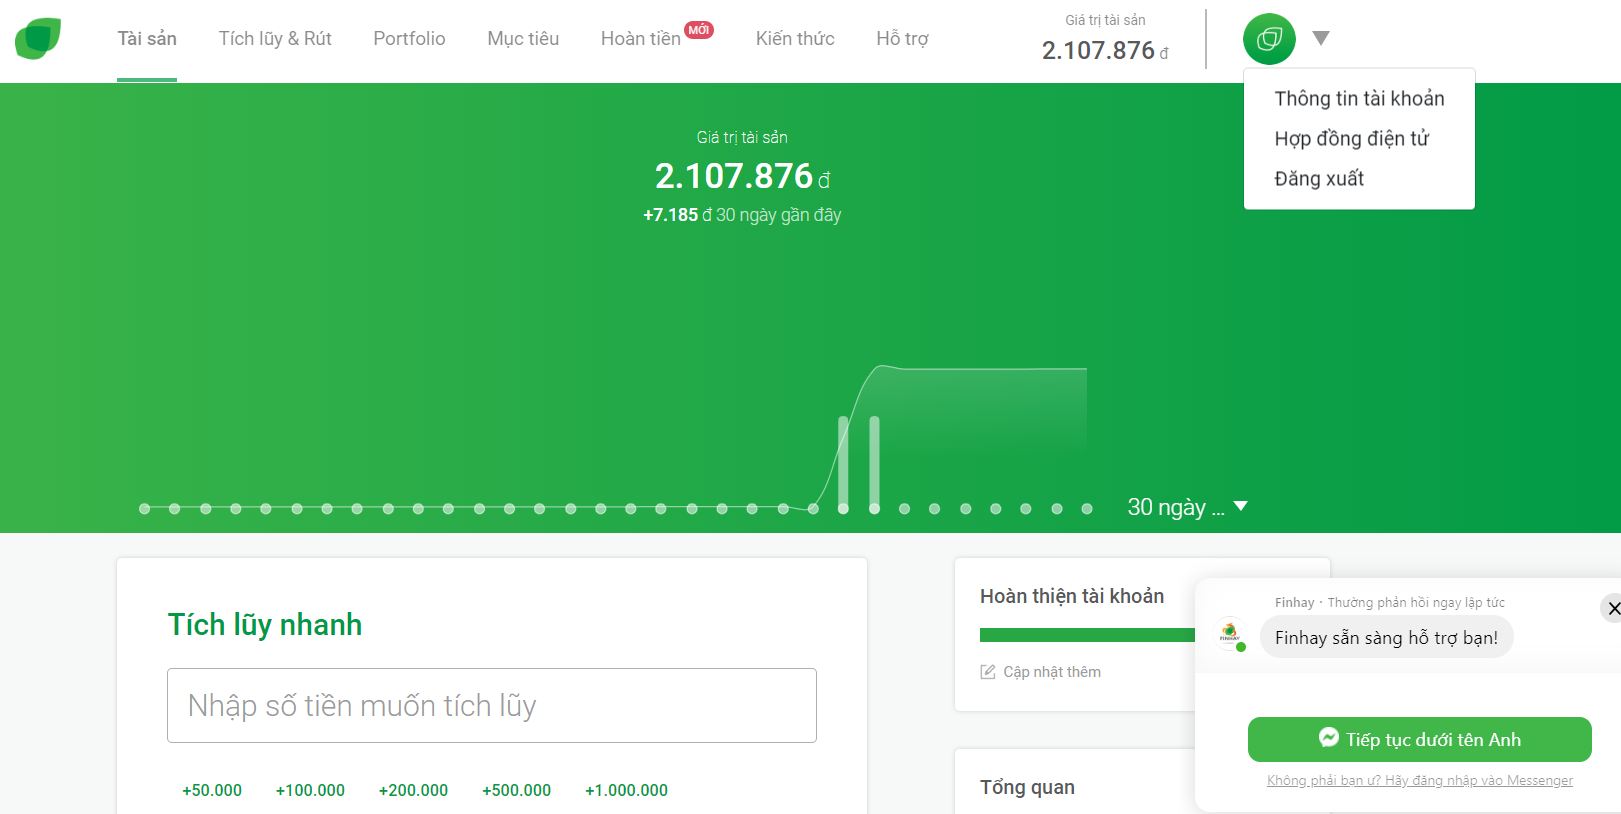Expand the 30 ngày period dropdown
The height and width of the screenshot is (814, 1621).
(x=1187, y=507)
